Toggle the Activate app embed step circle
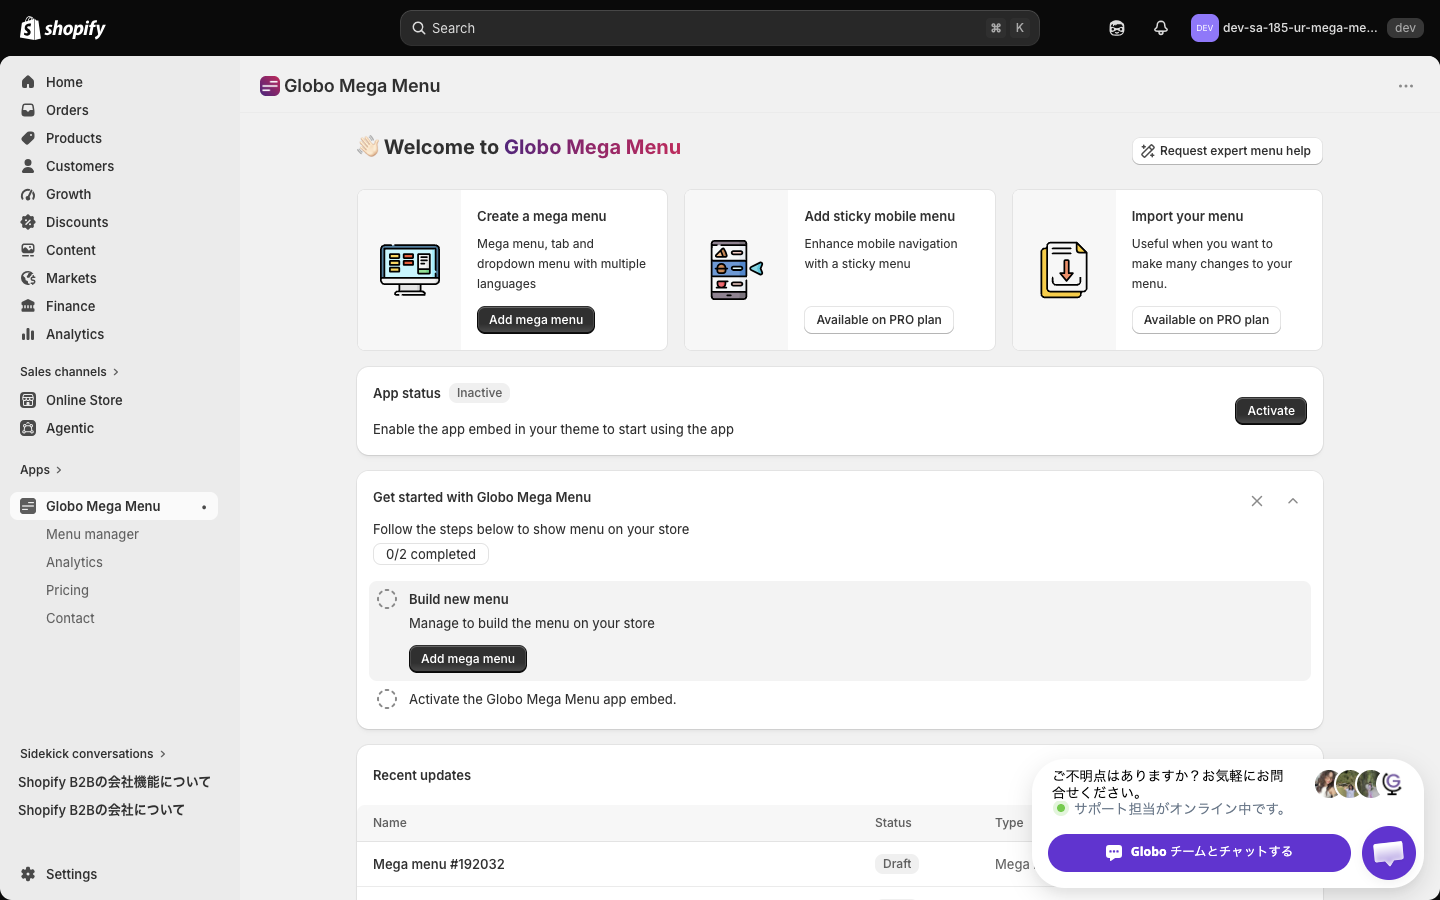Image resolution: width=1440 pixels, height=900 pixels. [x=387, y=699]
